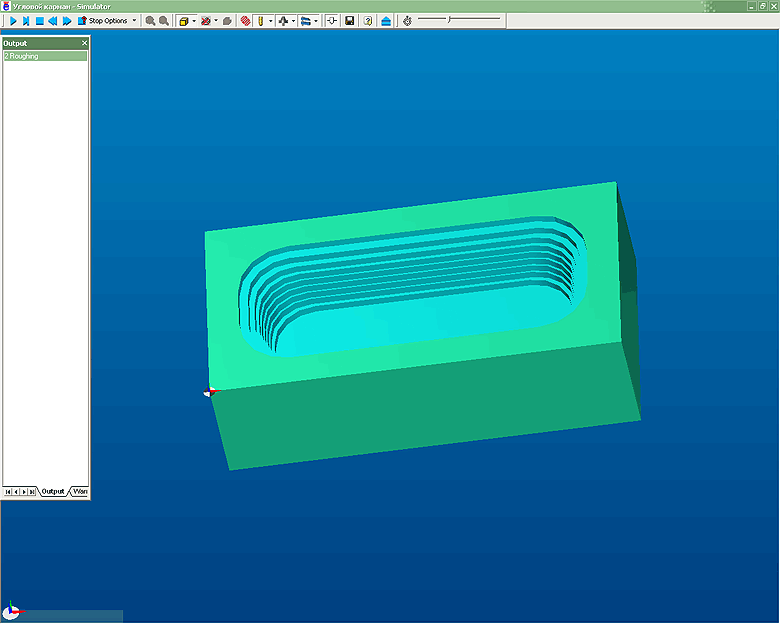
Task: Click the boxed down-arrow icon
Action: [332, 21]
